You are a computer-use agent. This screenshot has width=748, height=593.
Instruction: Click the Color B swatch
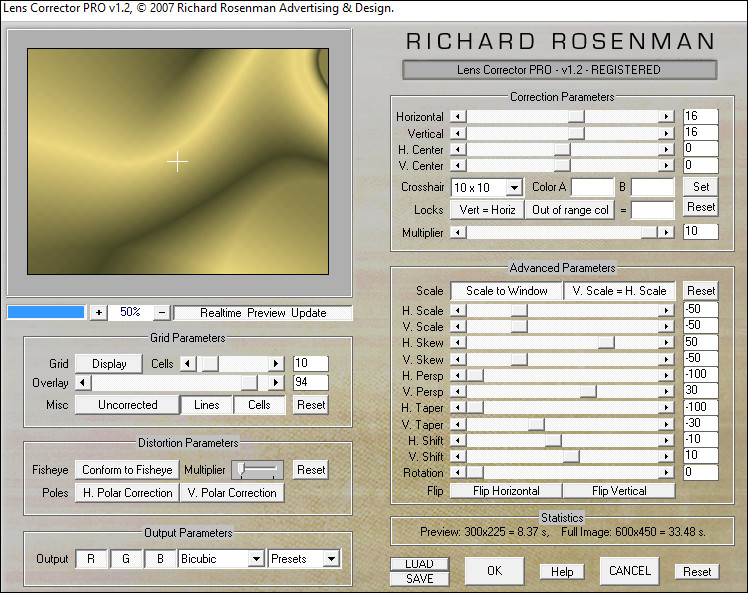tap(653, 187)
